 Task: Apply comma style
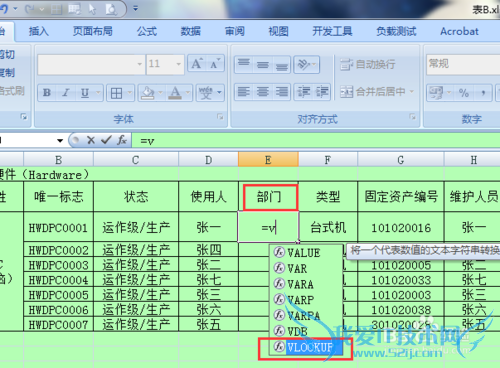483,92
